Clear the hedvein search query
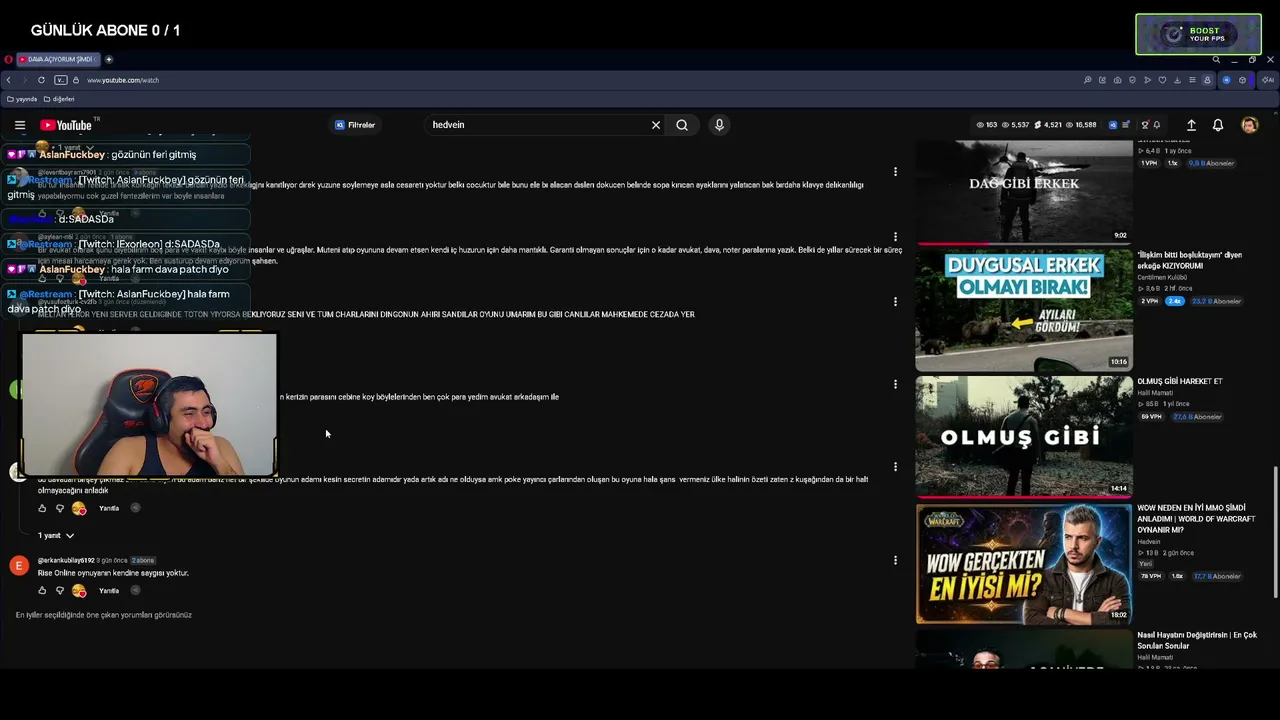1280x720 pixels. pyautogui.click(x=656, y=125)
